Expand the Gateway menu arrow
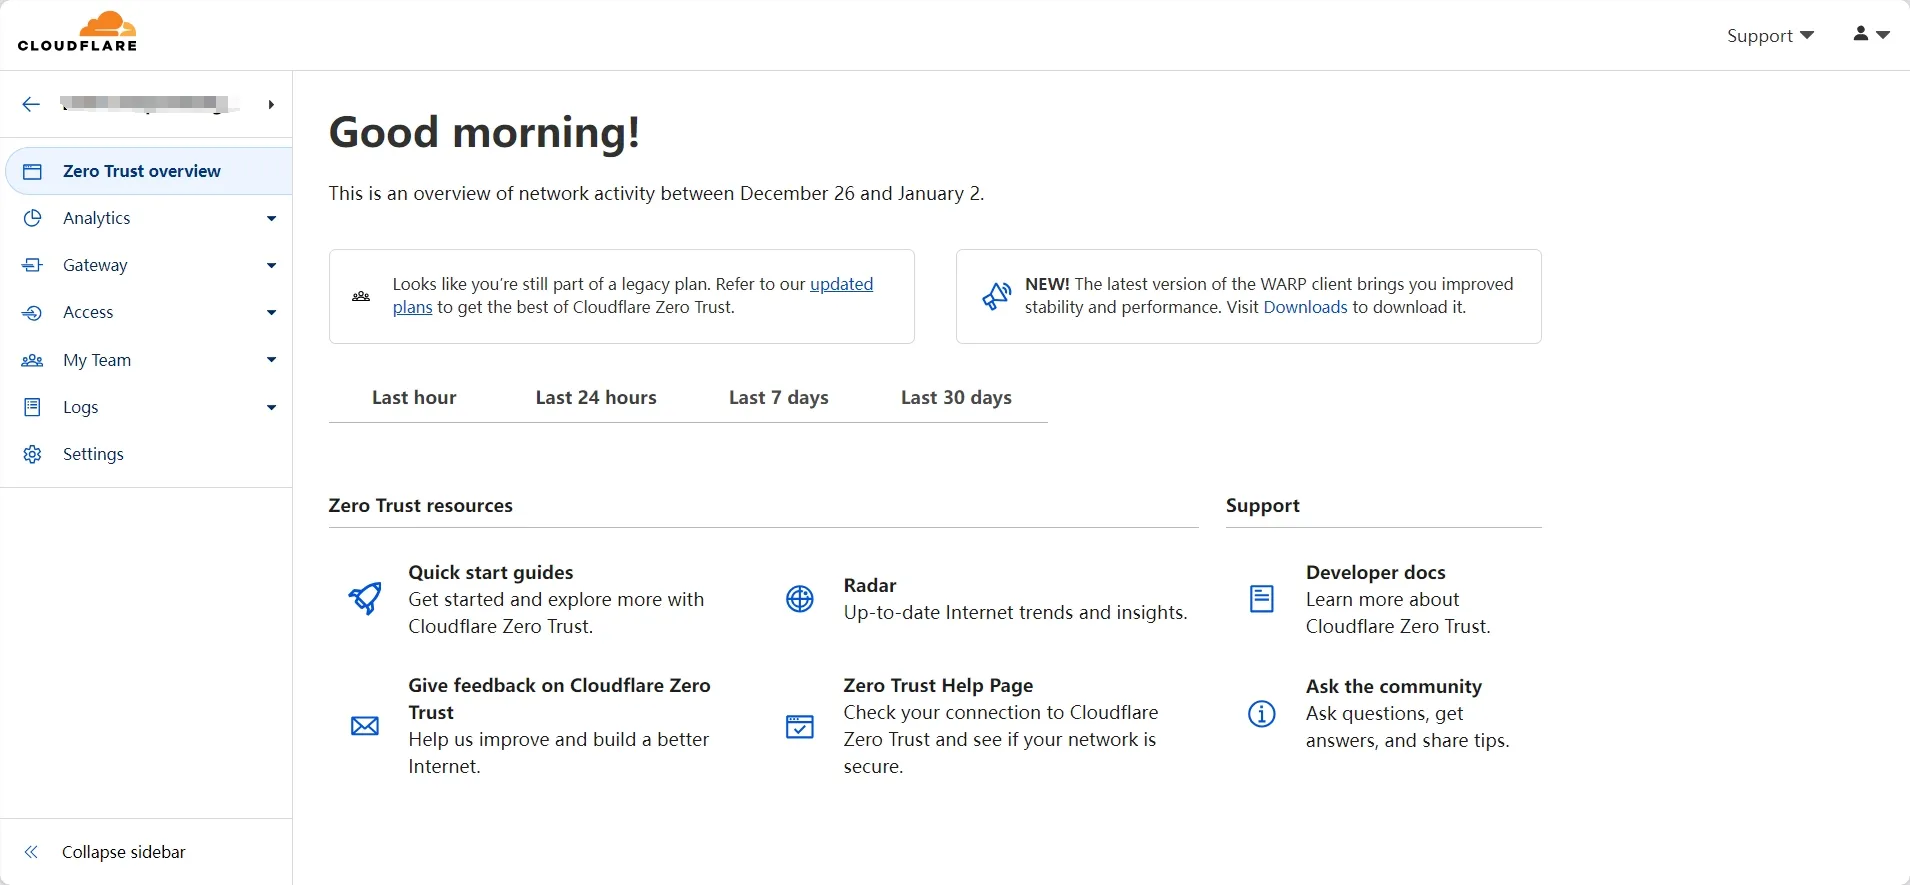Screen dimensions: 1910x885 (271, 265)
